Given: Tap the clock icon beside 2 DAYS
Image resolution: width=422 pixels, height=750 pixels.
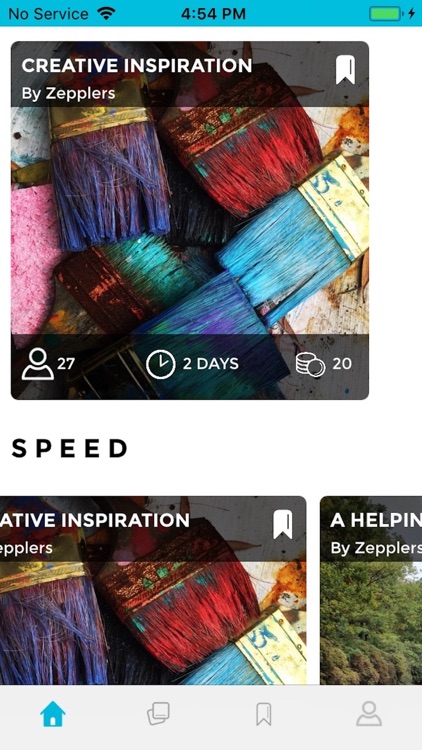Looking at the screenshot, I should [x=160, y=364].
